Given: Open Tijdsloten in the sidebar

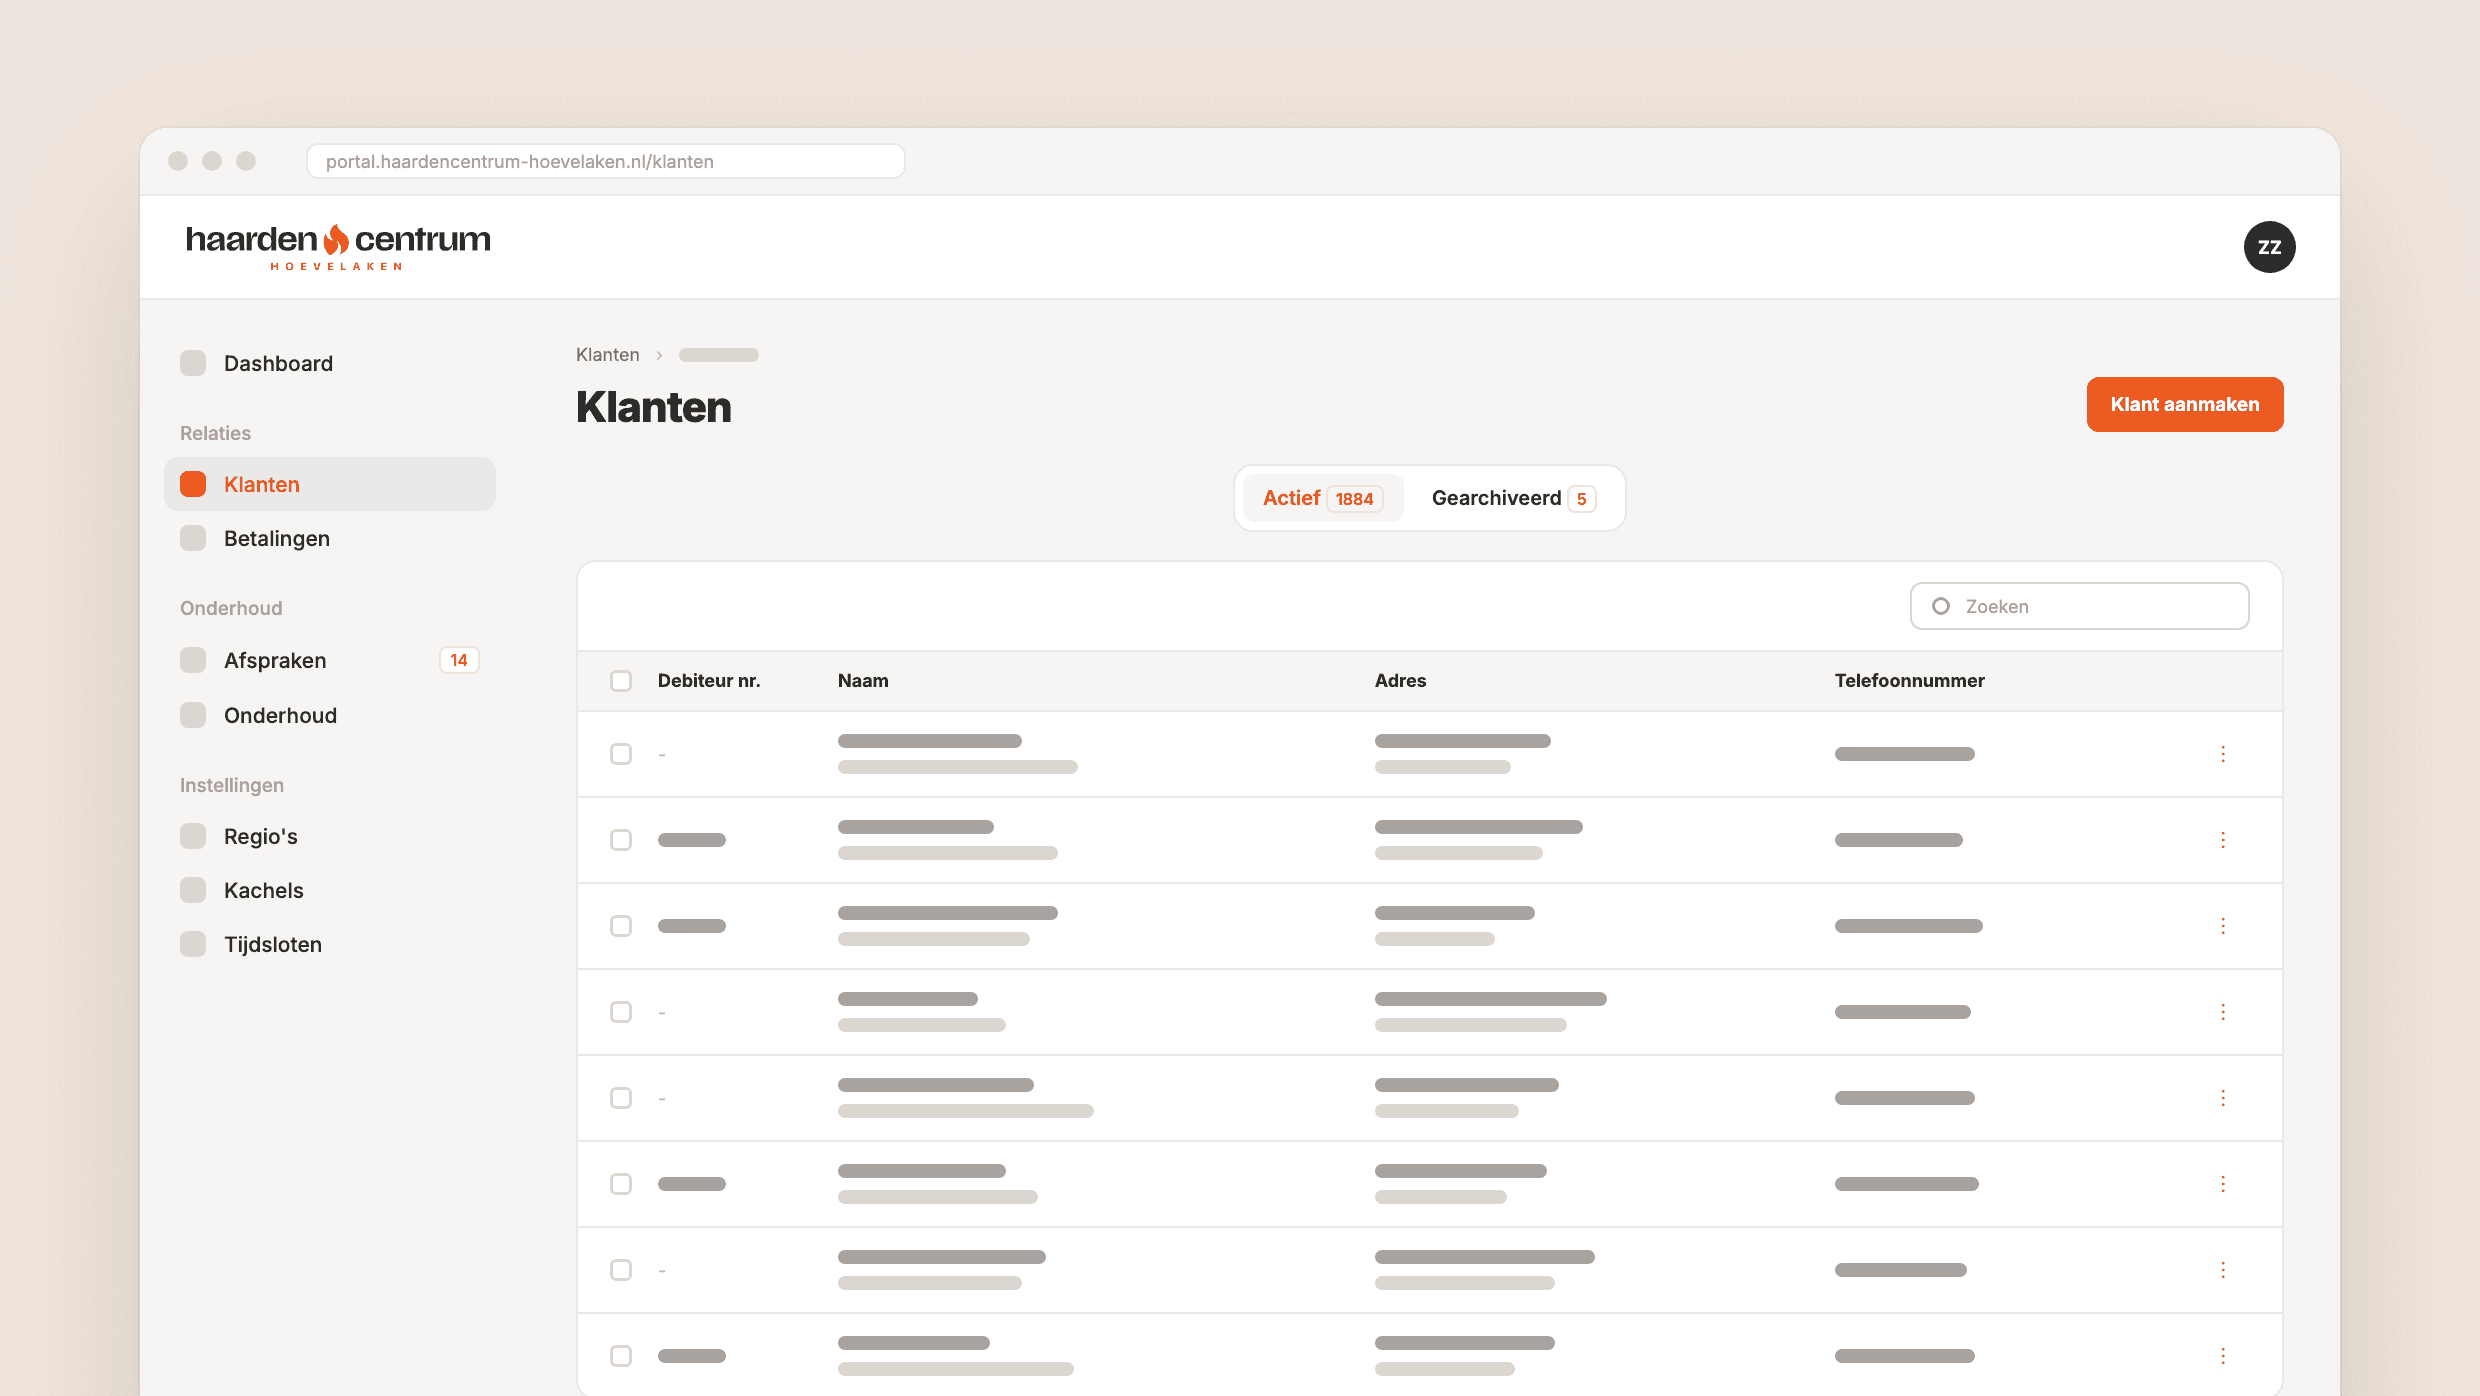Looking at the screenshot, I should pyautogui.click(x=330, y=944).
